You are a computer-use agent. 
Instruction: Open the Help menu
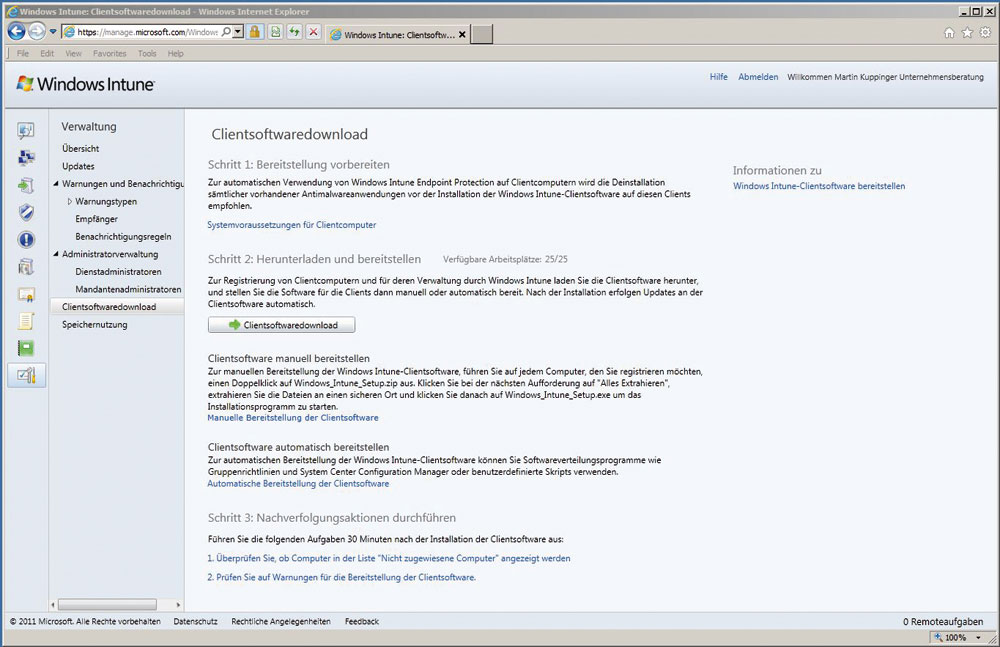pos(175,54)
